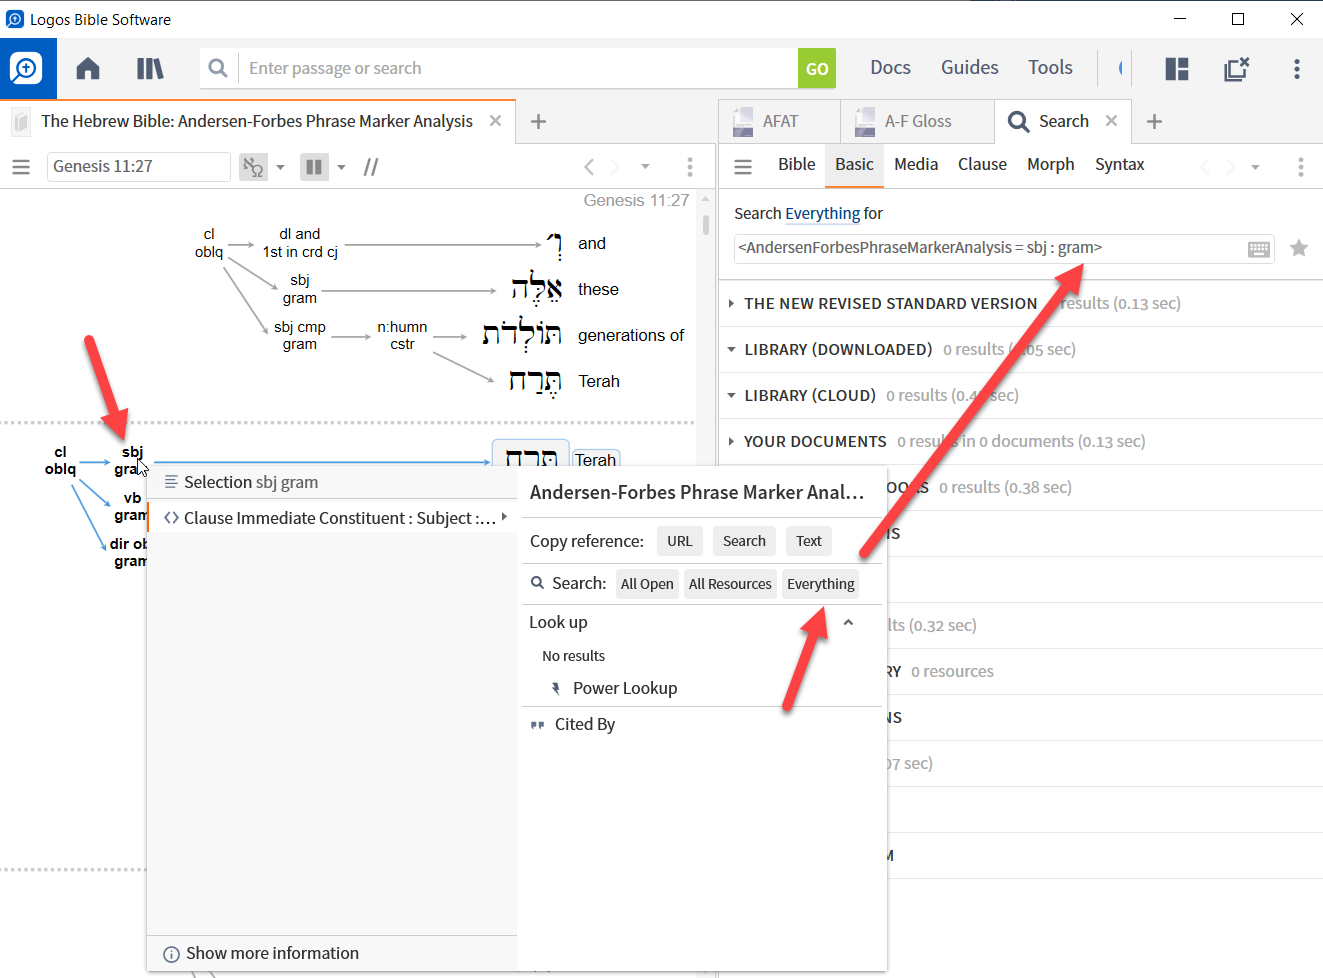Search Everything from context menu
Viewport: 1323px width, 978px height.
(820, 584)
